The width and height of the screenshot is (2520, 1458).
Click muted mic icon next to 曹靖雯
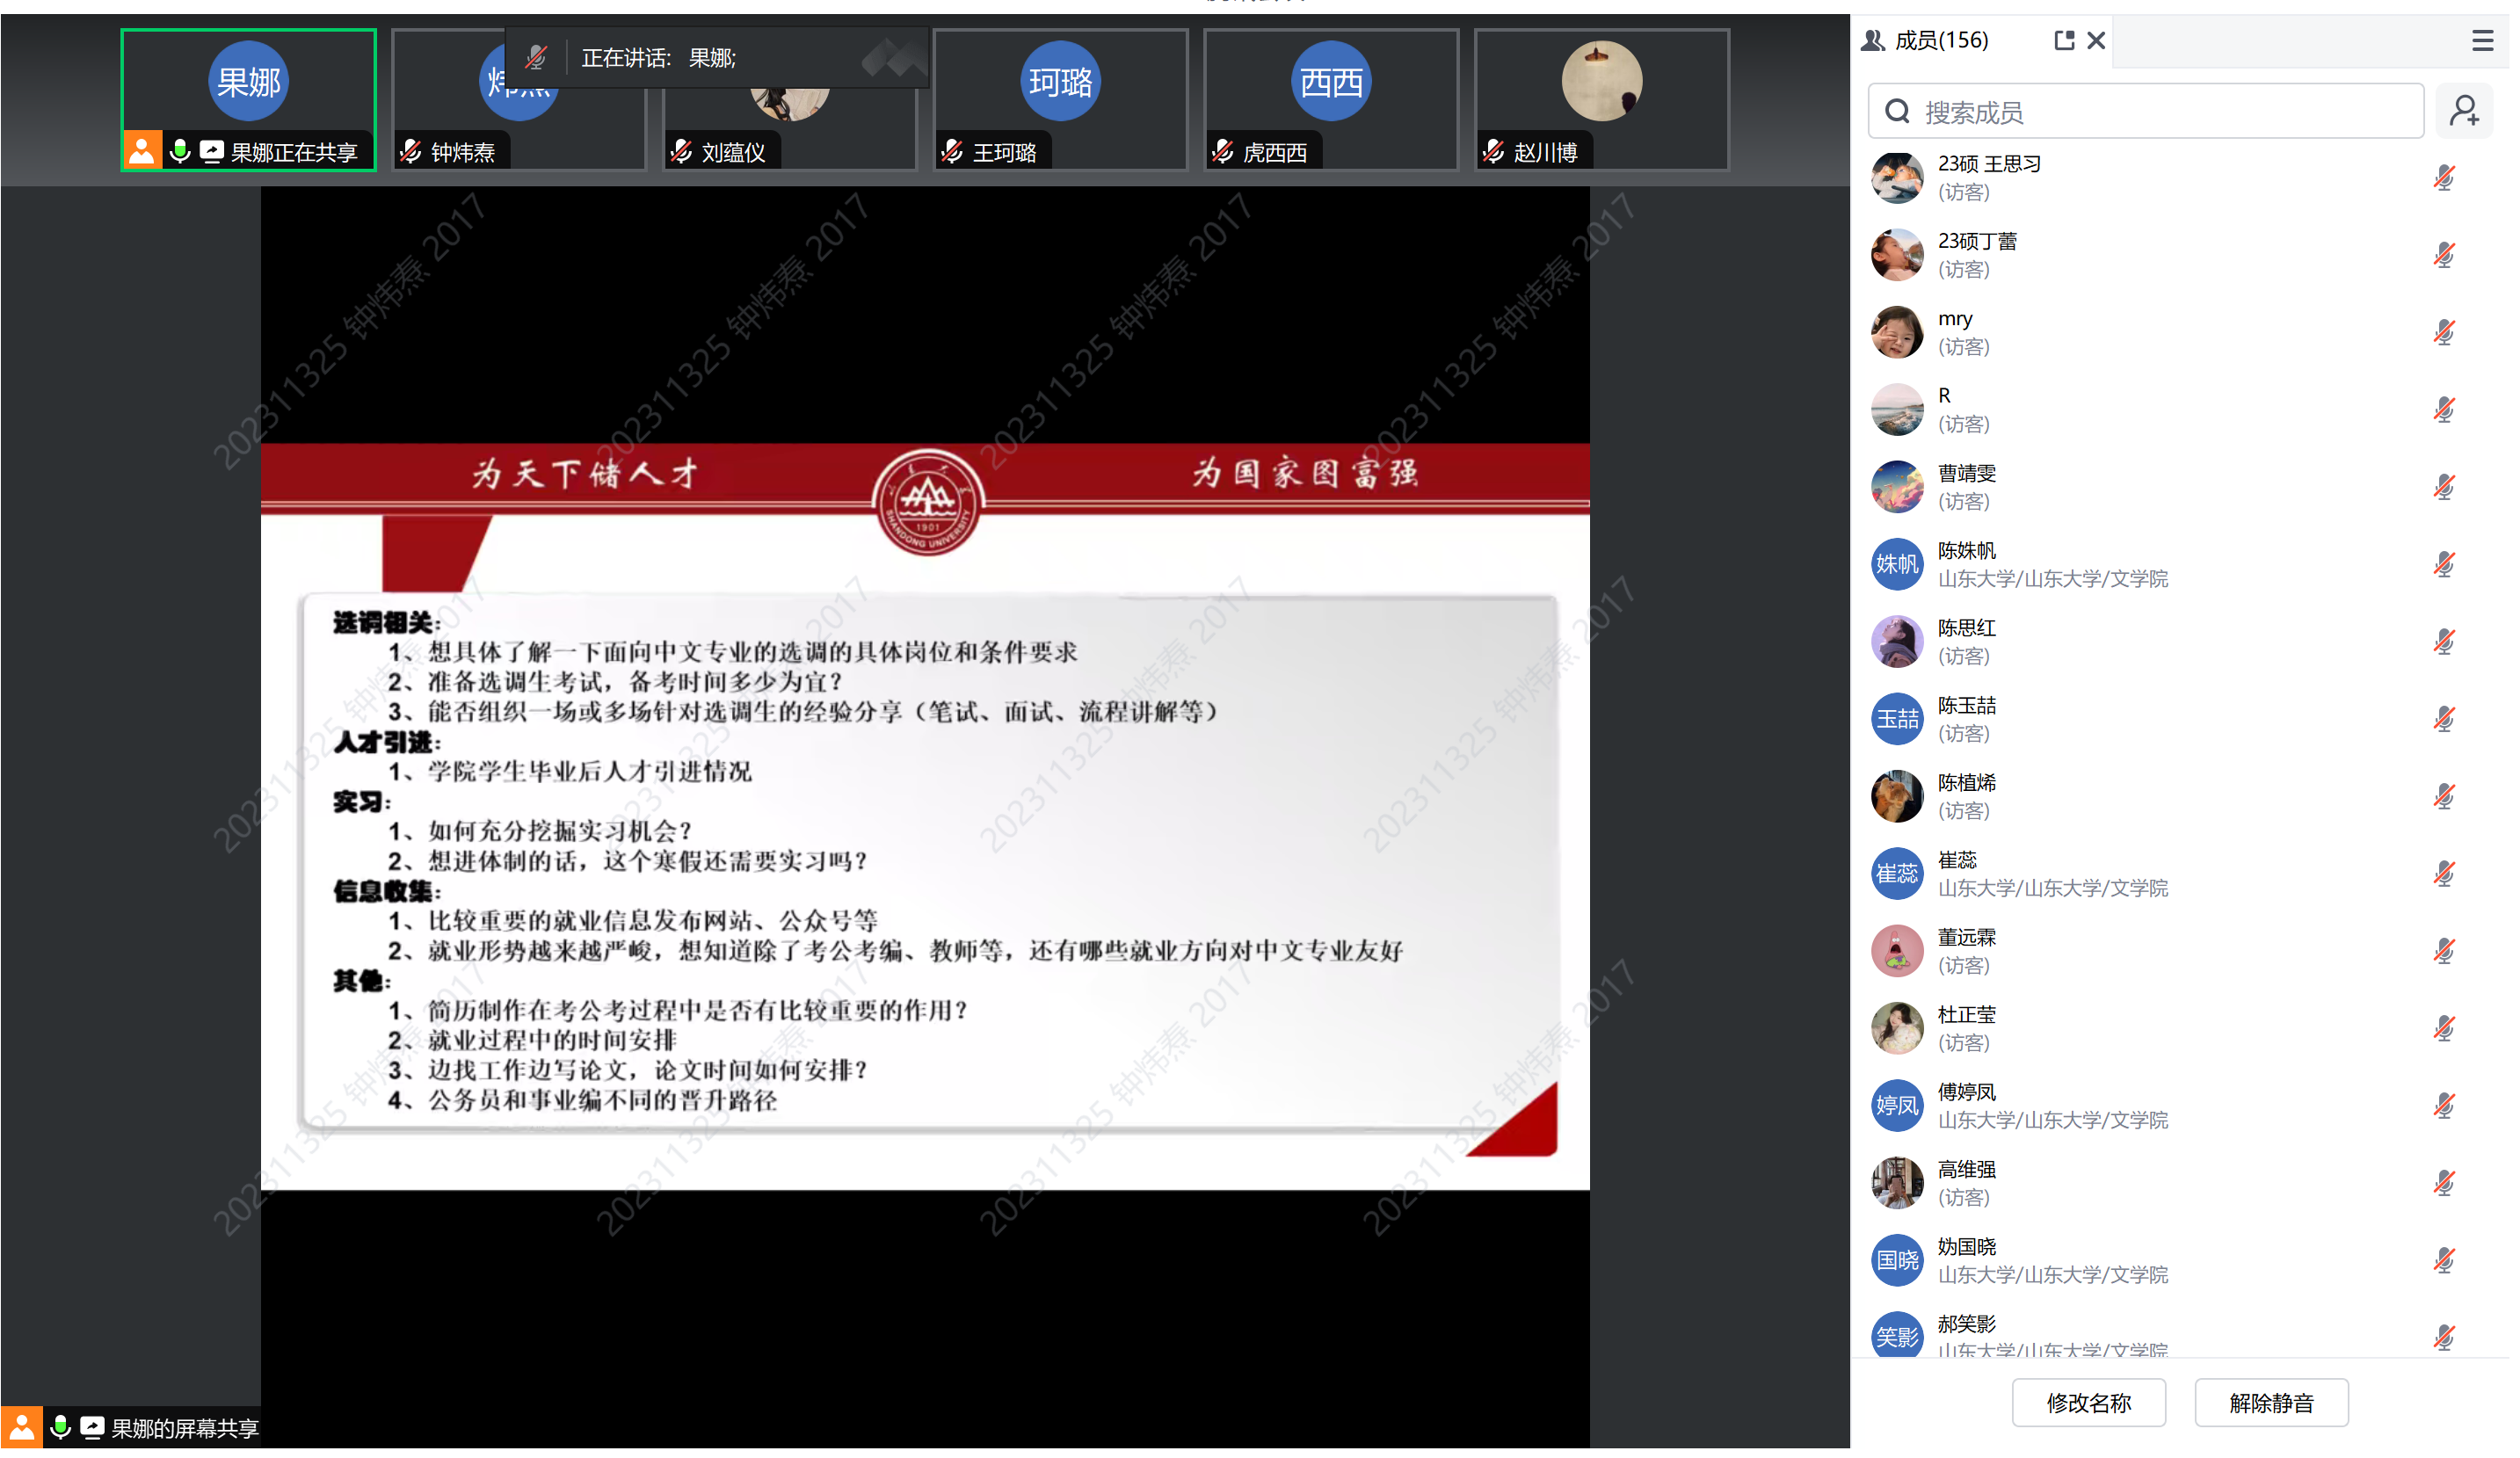(2443, 488)
